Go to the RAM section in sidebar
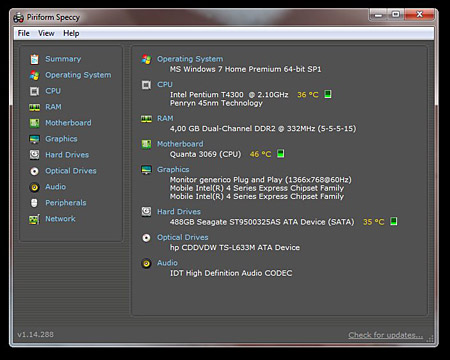The width and height of the screenshot is (450, 360). point(53,107)
